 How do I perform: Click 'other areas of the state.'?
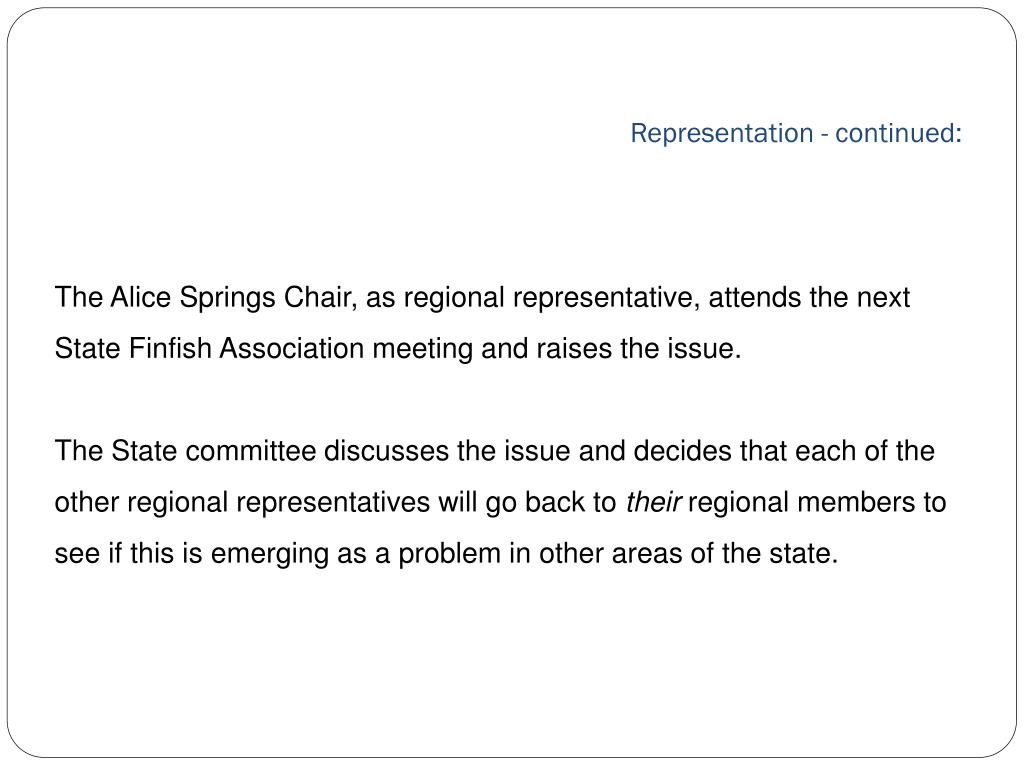[688, 554]
